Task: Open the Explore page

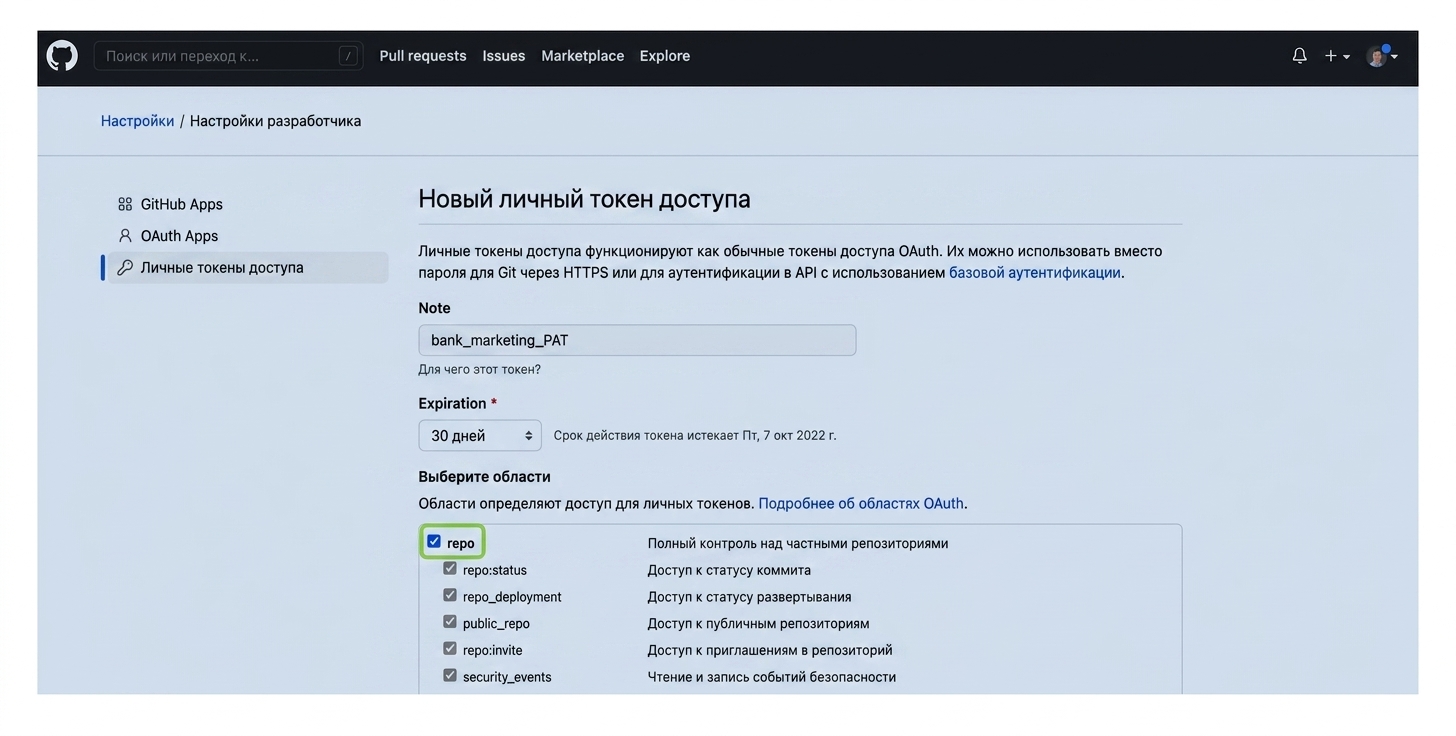Action: click(x=665, y=56)
